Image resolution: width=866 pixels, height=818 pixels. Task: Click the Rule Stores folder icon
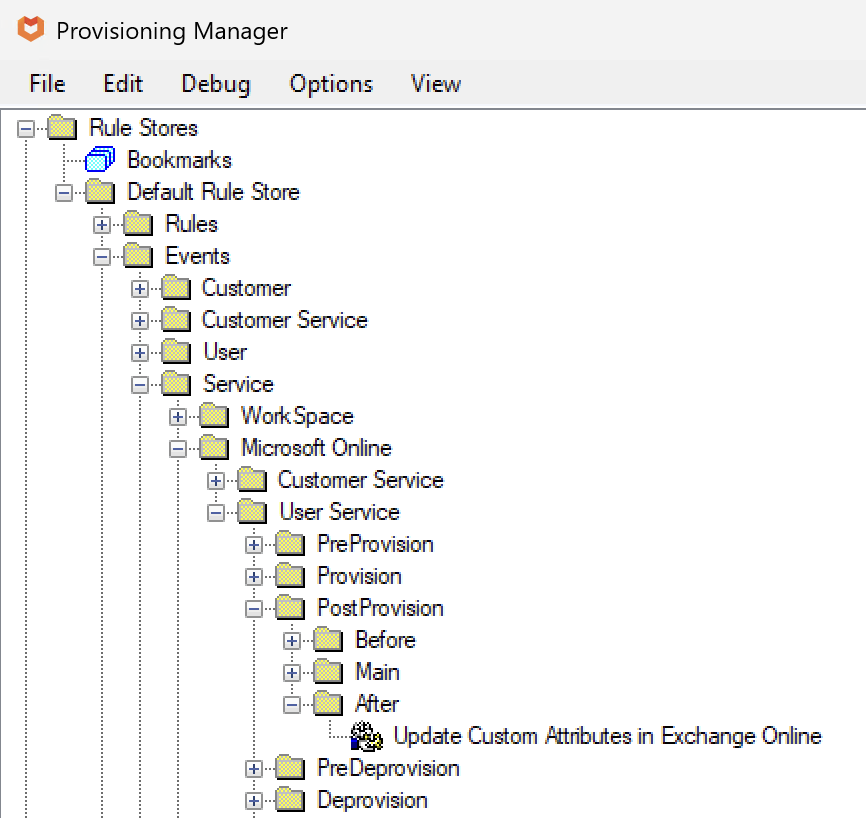tap(62, 127)
